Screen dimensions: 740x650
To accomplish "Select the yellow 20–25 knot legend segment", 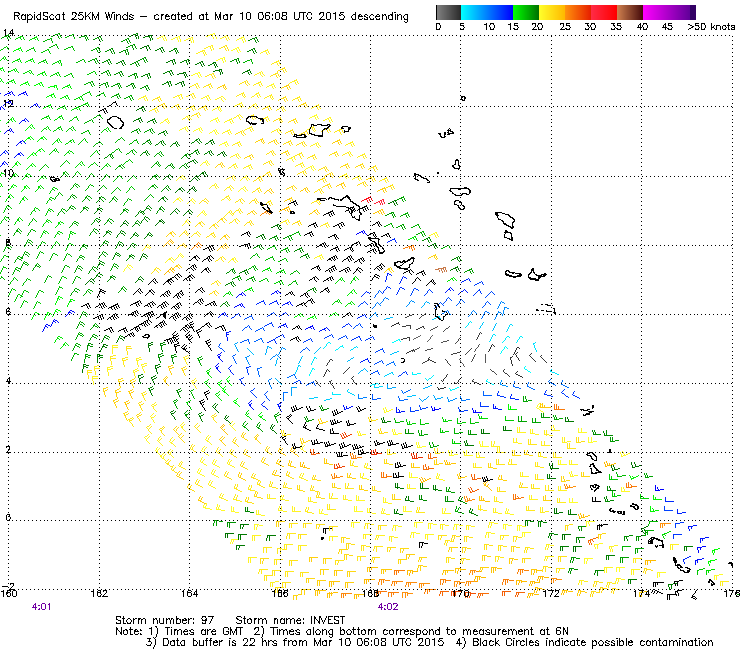I will 552,12.
